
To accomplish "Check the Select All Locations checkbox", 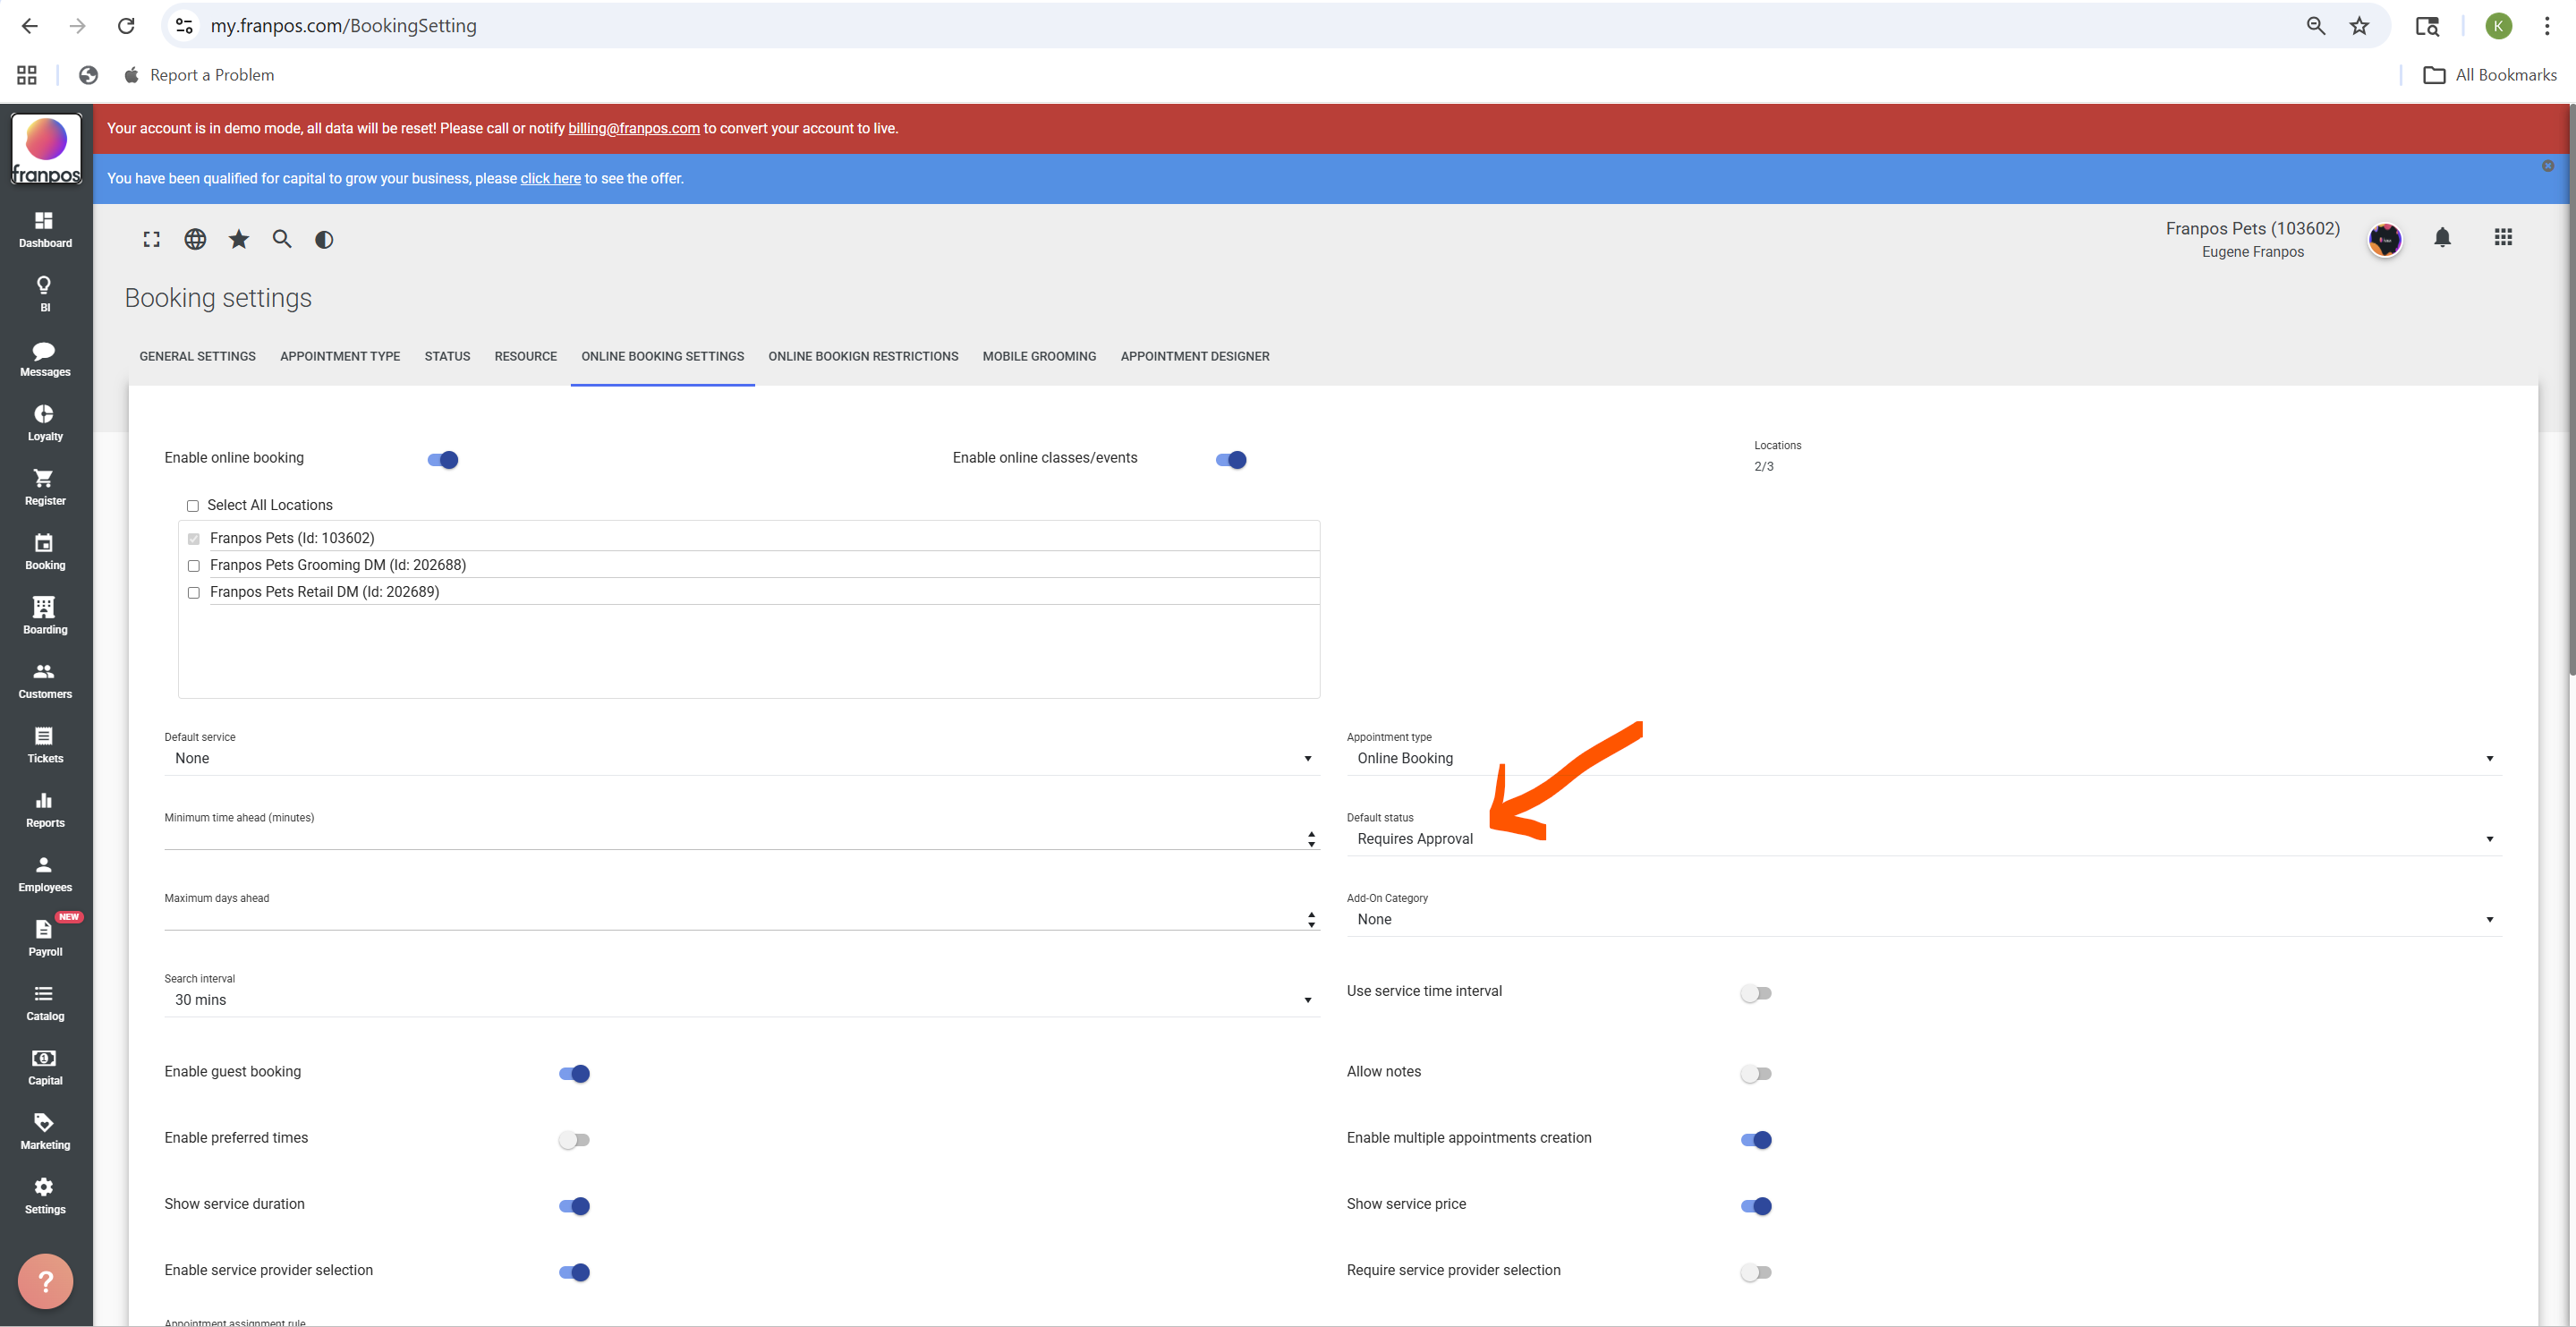I will (193, 506).
